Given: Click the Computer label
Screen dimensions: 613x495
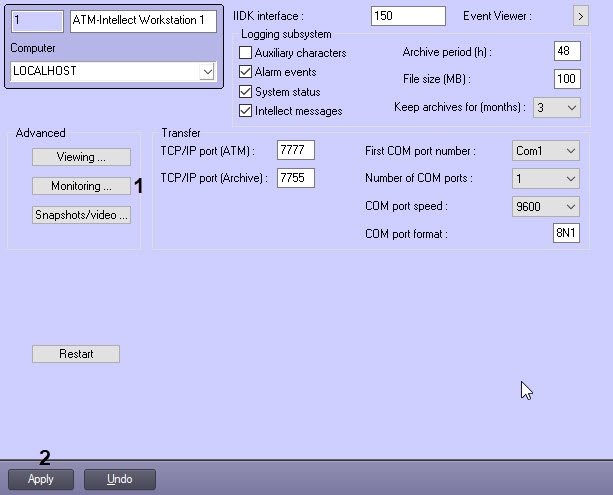Looking at the screenshot, I should point(33,48).
